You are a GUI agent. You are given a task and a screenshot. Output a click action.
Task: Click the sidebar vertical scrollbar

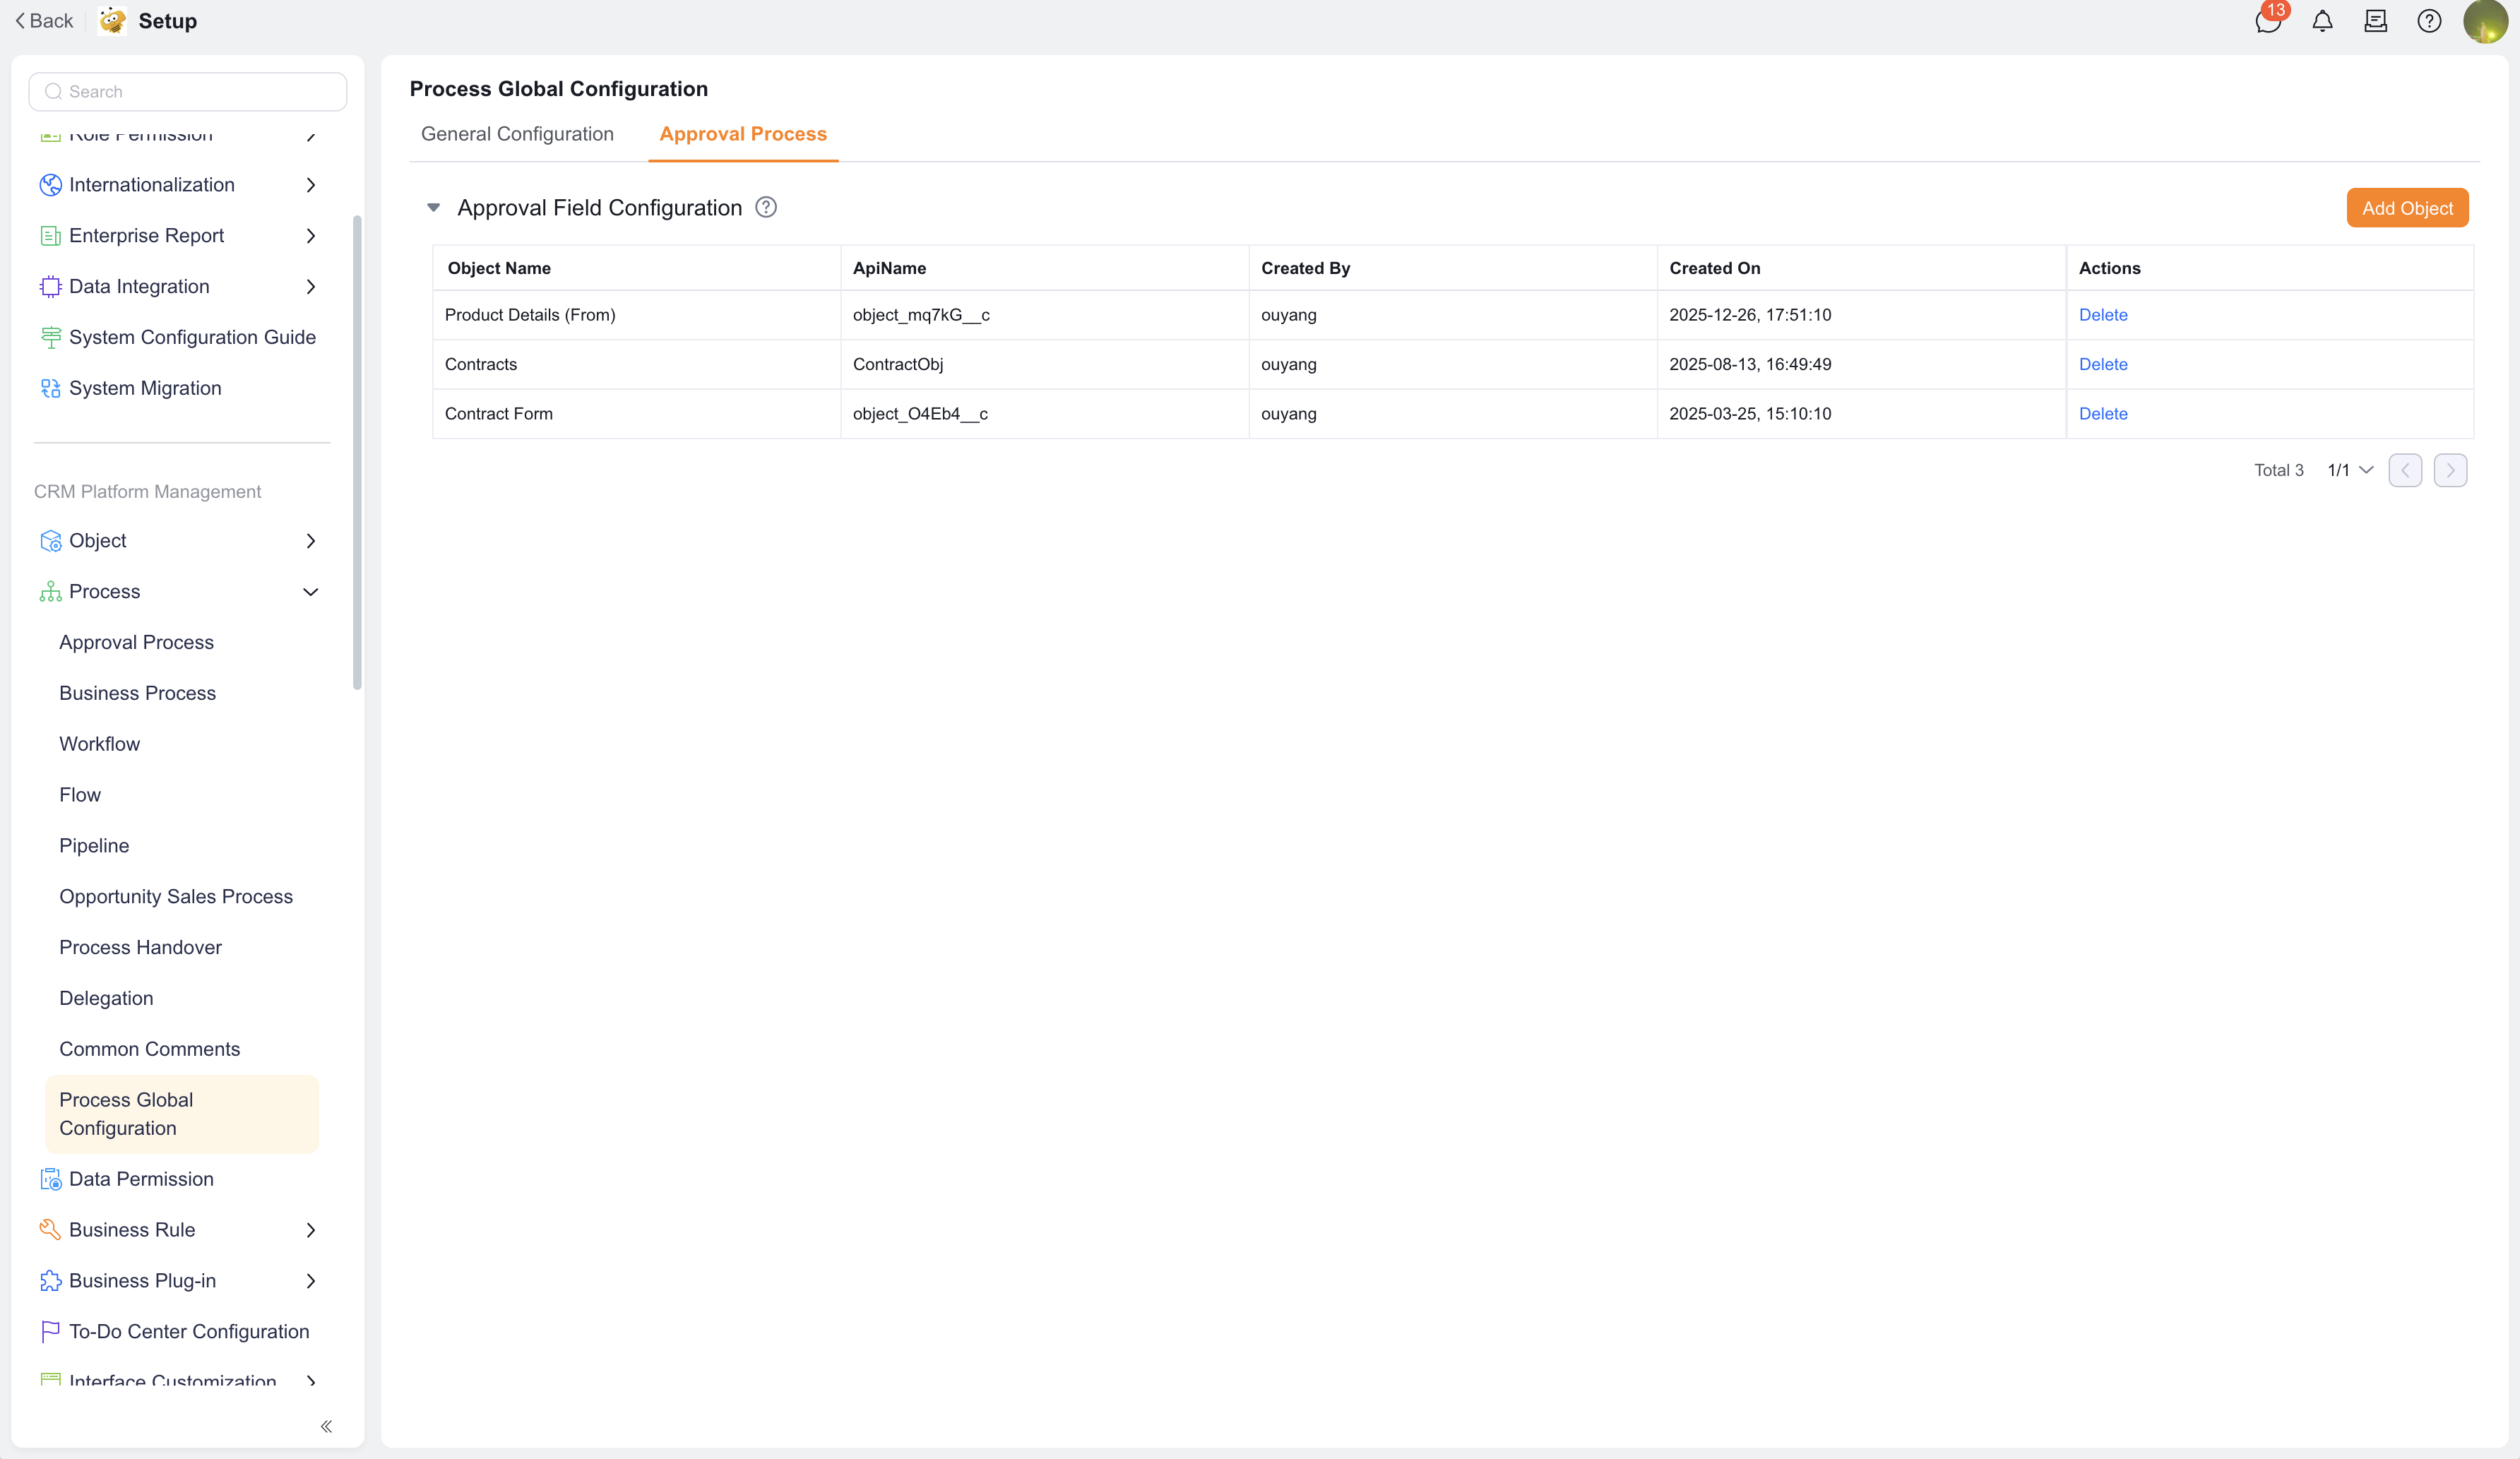357,452
